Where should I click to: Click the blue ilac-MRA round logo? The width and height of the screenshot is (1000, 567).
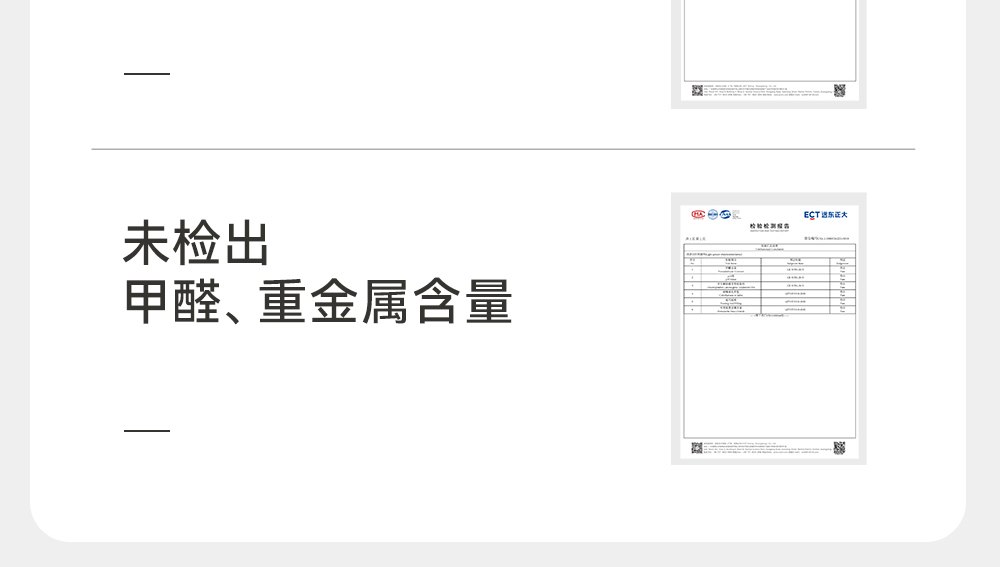[x=713, y=214]
